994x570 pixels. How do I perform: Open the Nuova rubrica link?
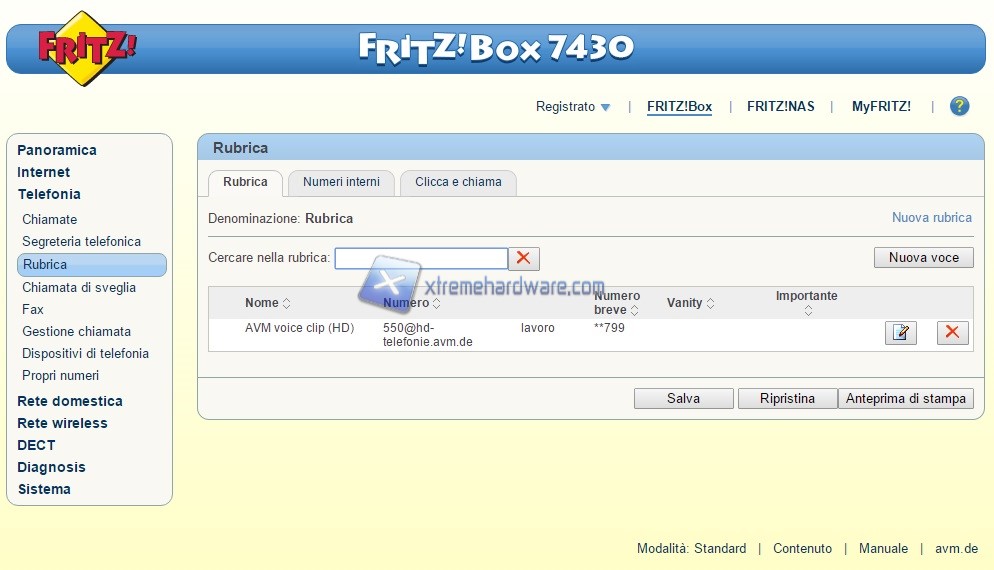931,217
